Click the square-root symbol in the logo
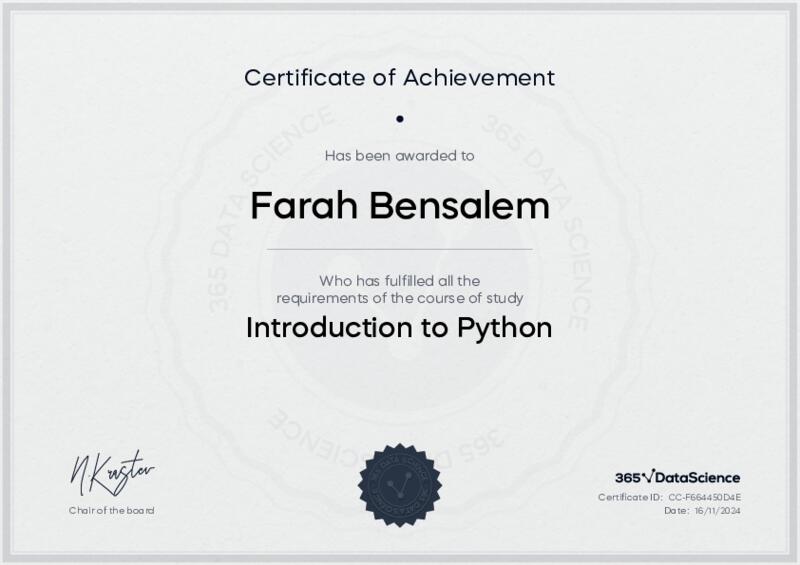Screen dimensions: 800x565 [x=648, y=476]
